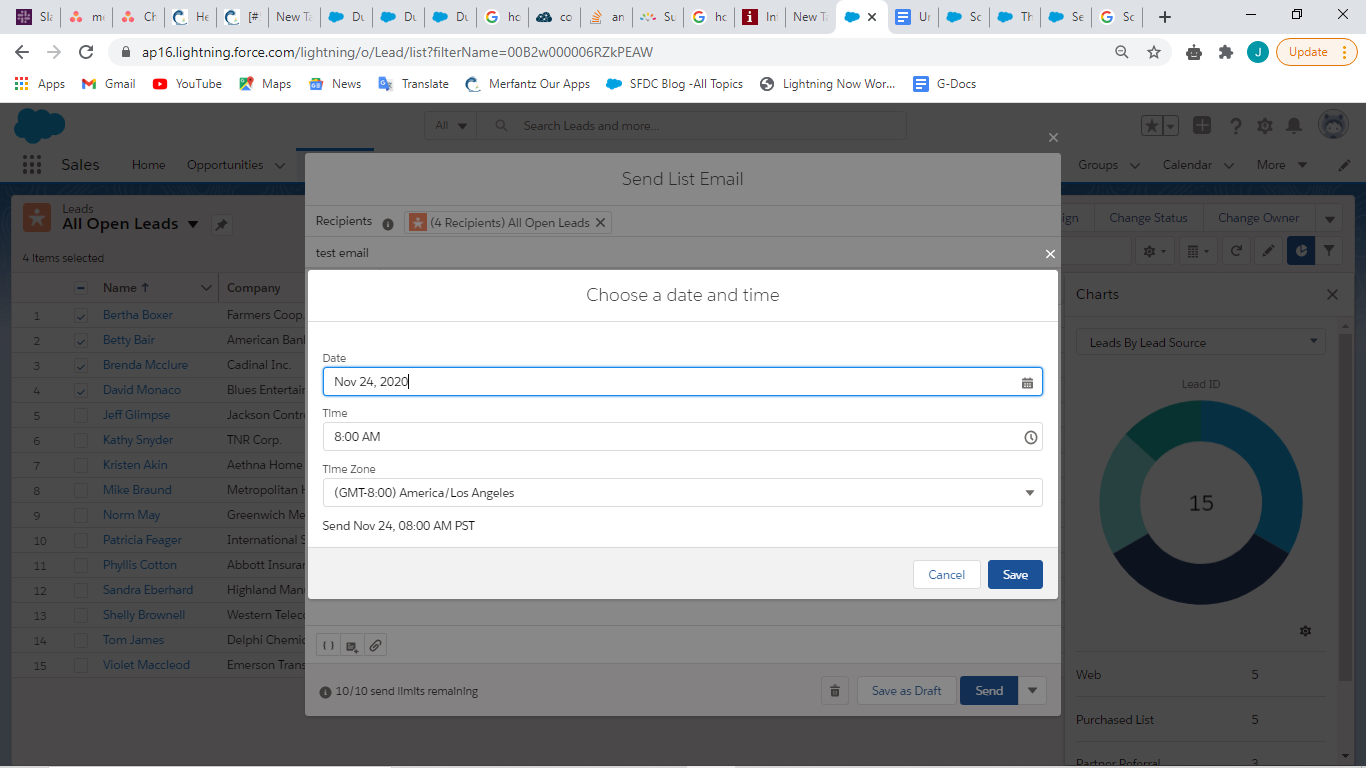The height and width of the screenshot is (768, 1366).
Task: Click the Time input field
Action: coord(682,437)
